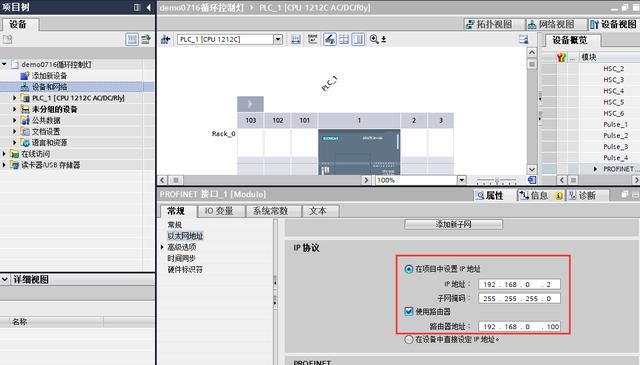Click the 设备和网络 tree icon
Screen dimensions: 640x365
[x=25, y=87]
